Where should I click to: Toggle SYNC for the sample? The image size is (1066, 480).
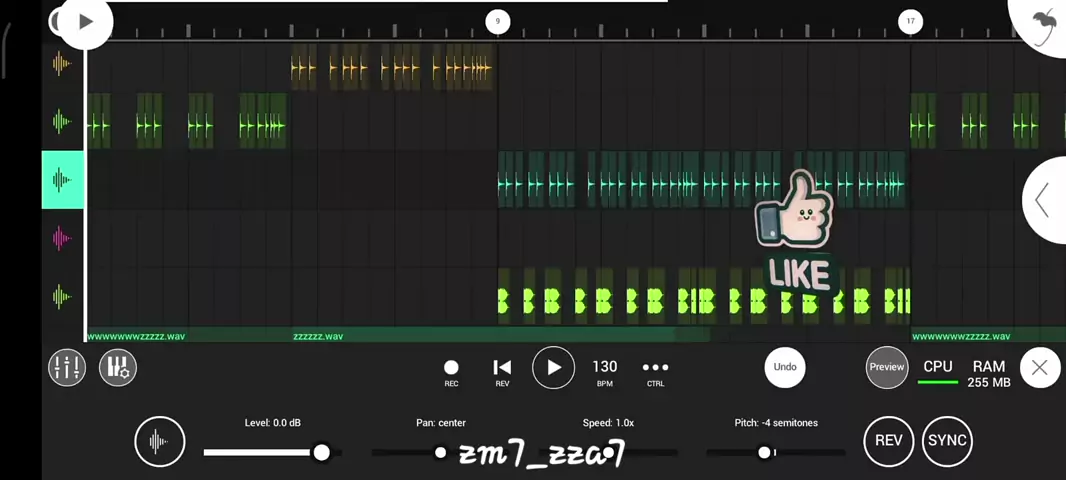946,441
